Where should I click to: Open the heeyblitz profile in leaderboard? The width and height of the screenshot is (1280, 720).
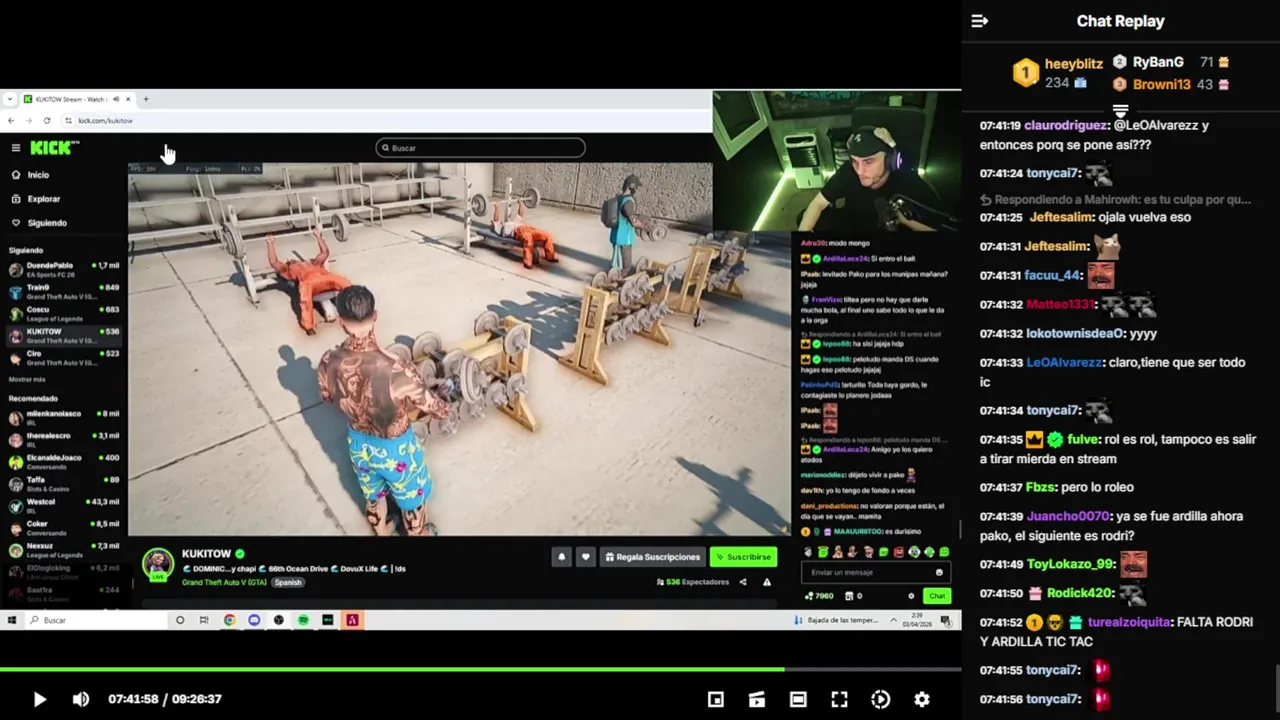coord(1073,64)
